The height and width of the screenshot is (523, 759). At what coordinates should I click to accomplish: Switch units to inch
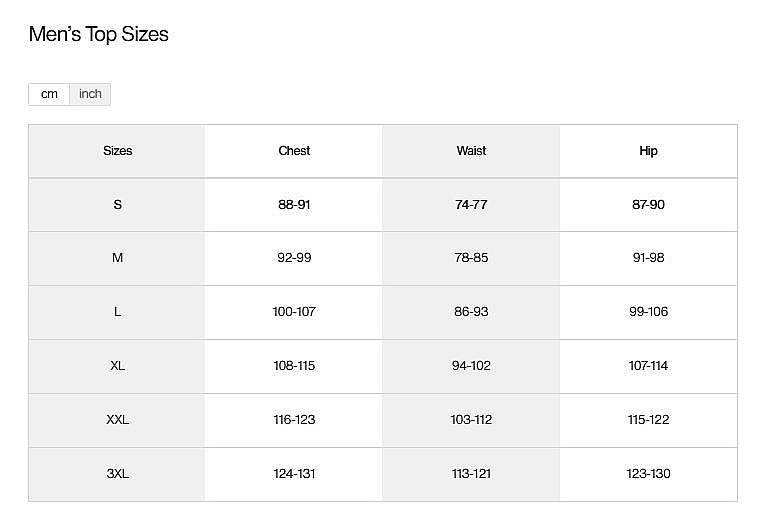pos(90,94)
